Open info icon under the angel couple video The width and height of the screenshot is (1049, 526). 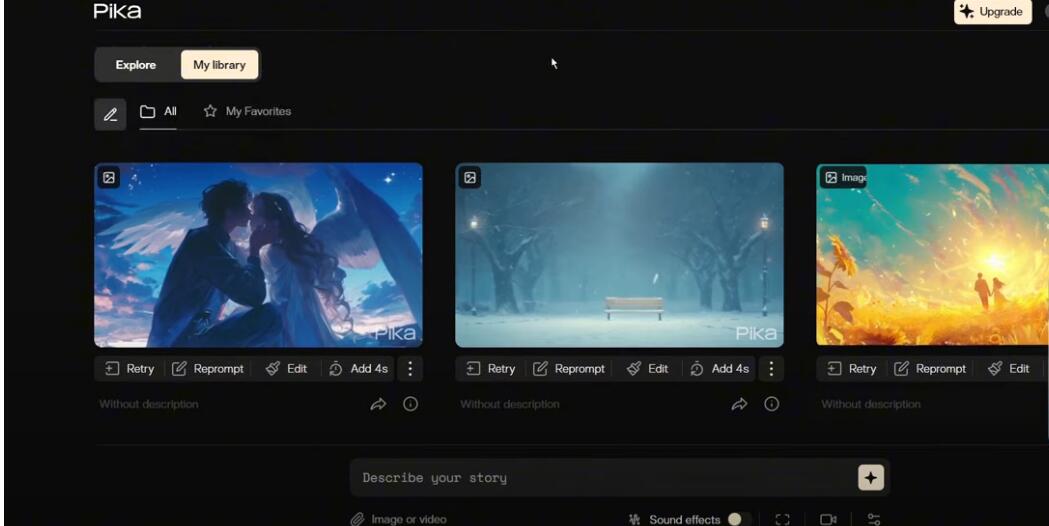point(410,404)
